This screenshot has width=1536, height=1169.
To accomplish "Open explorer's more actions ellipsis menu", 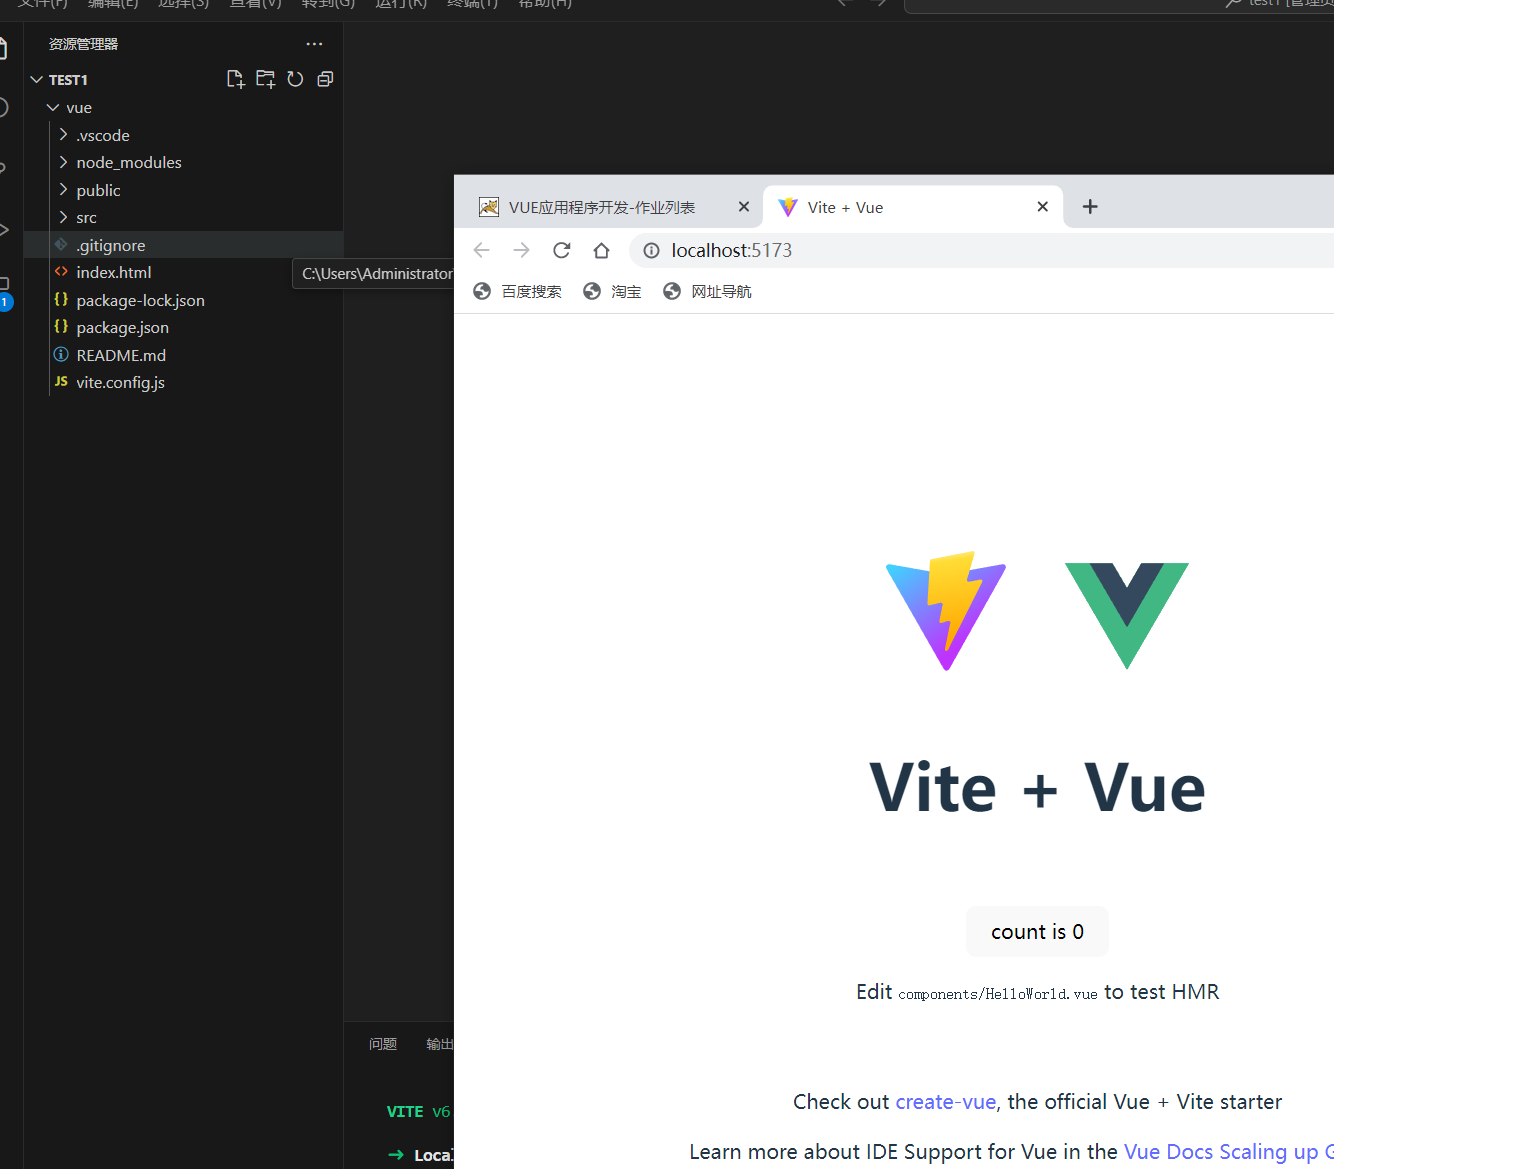I will [x=314, y=44].
